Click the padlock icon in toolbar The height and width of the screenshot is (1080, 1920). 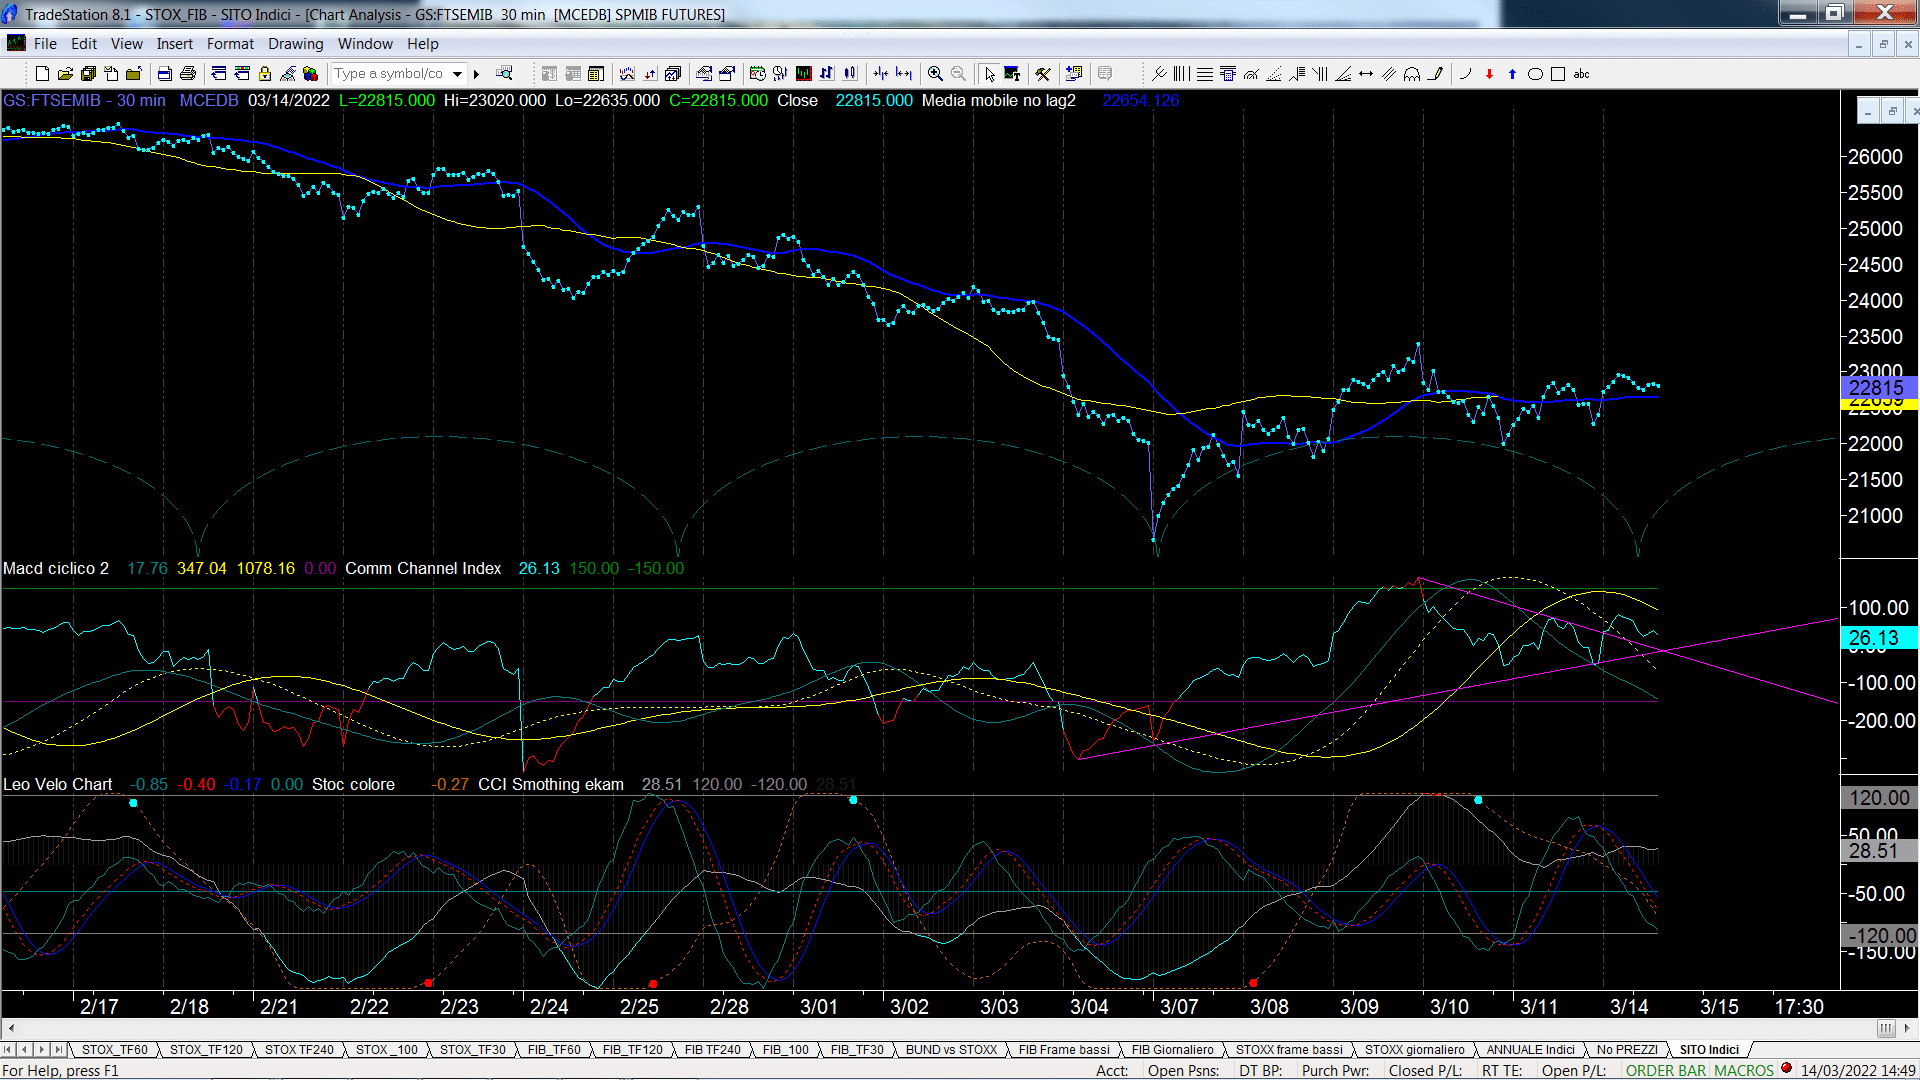(265, 74)
